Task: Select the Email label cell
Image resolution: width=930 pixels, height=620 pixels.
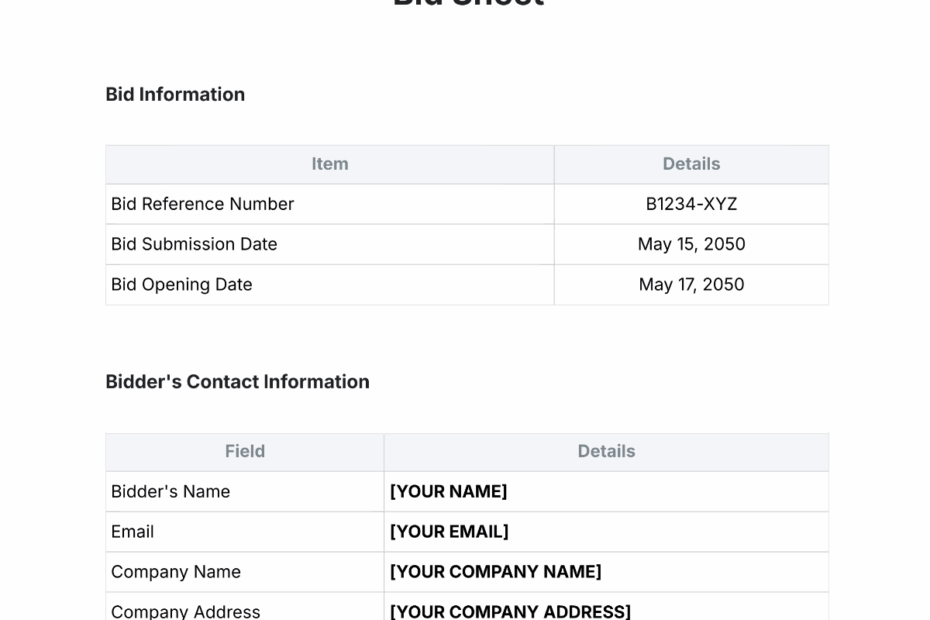Action: pyautogui.click(x=132, y=531)
